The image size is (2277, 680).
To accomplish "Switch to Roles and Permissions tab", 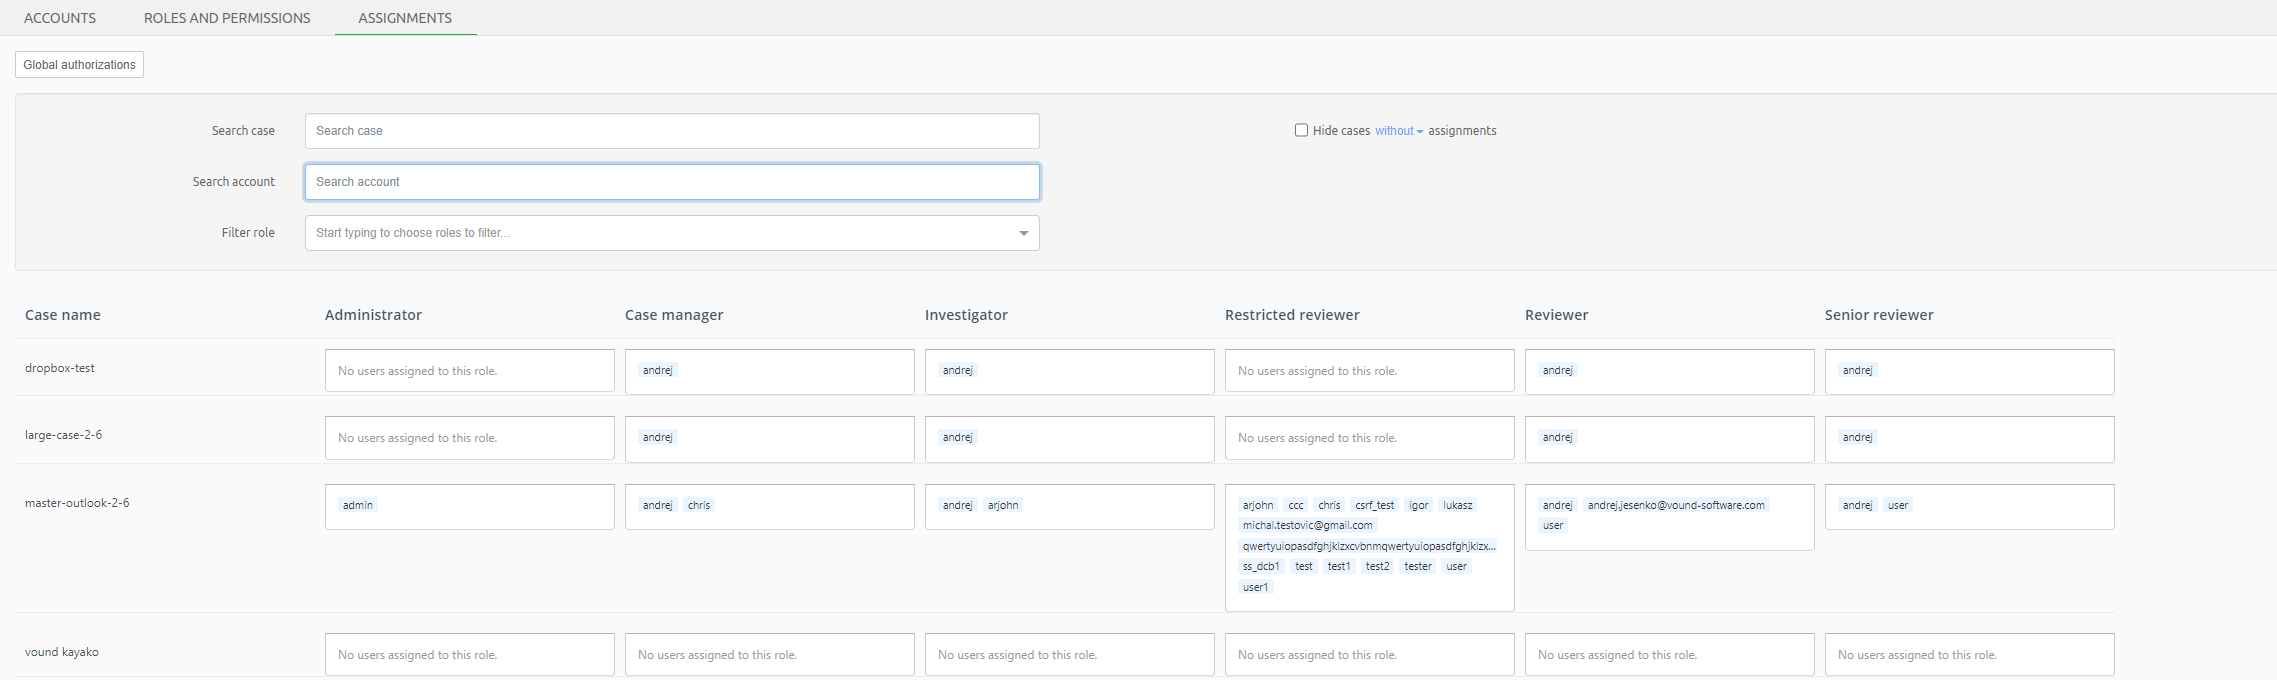I will coord(227,18).
